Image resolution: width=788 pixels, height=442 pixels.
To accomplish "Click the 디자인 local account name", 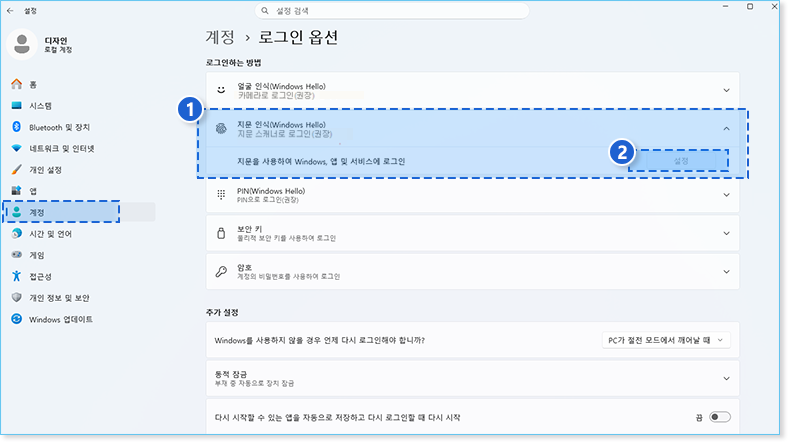I will pos(56,40).
